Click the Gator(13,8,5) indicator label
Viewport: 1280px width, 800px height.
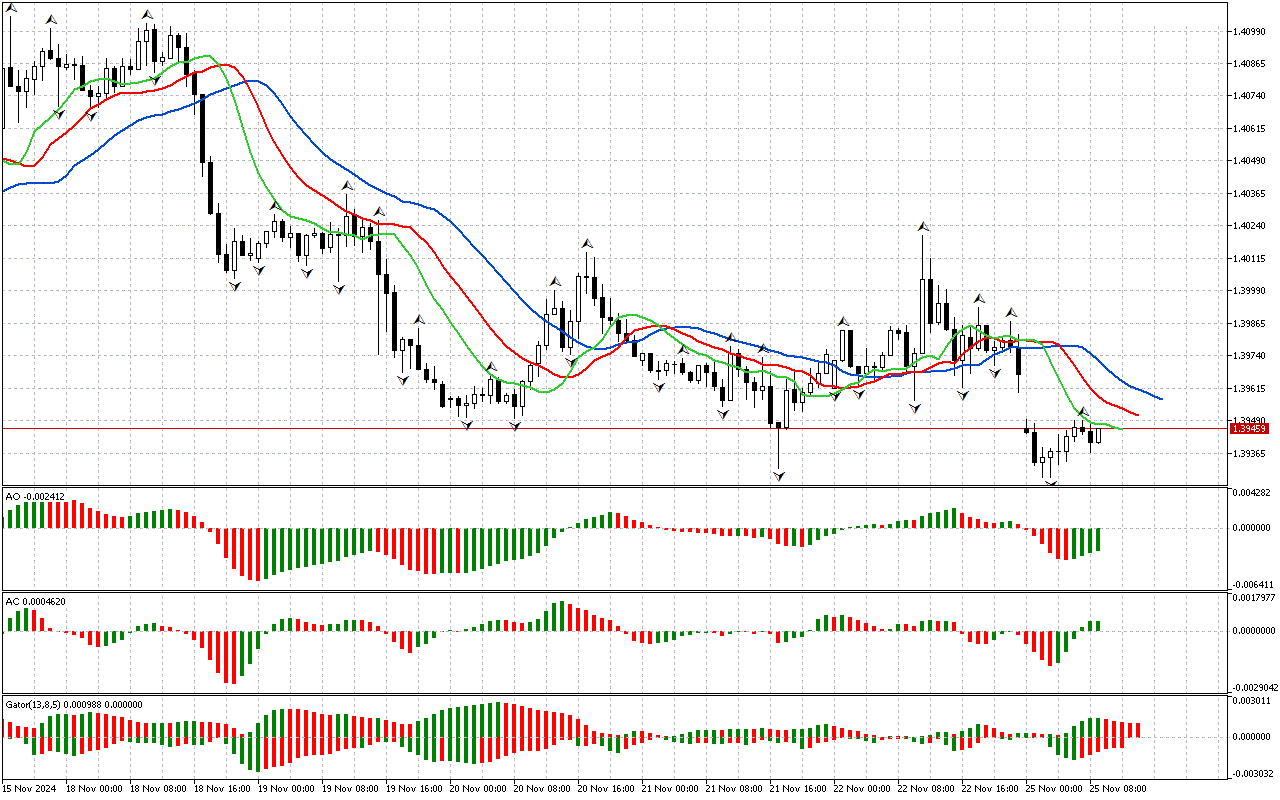74,704
